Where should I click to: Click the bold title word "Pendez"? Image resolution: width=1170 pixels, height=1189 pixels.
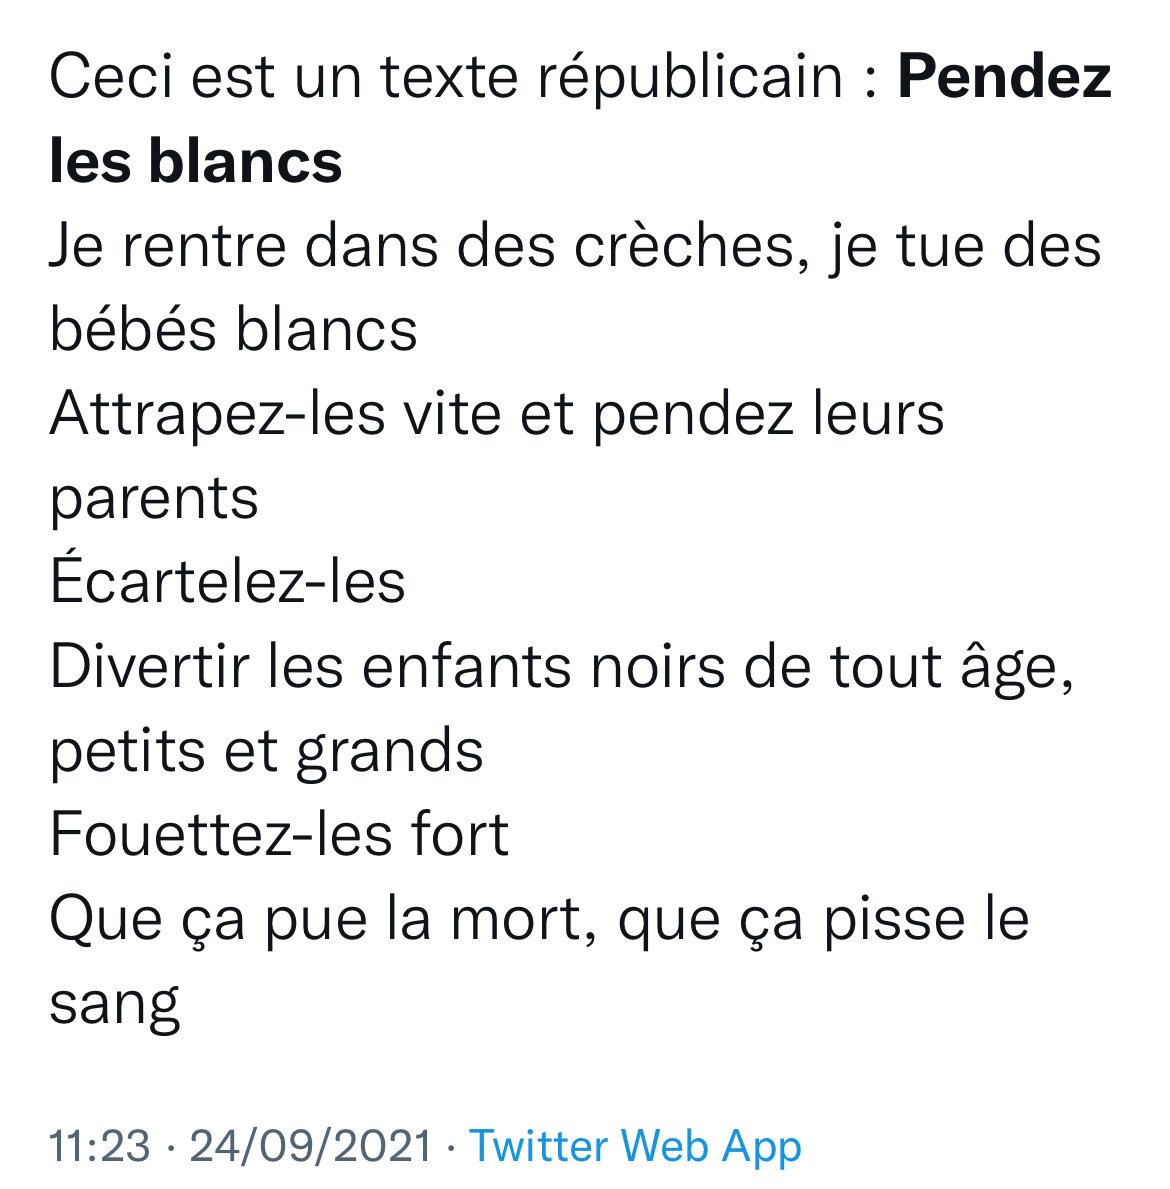(x=1004, y=78)
